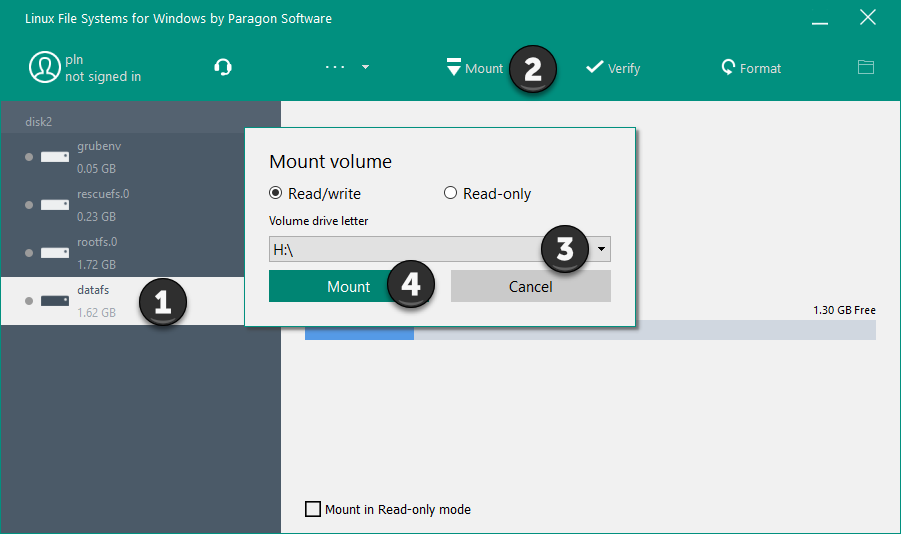Click the Format toolbar icon

(x=728, y=68)
